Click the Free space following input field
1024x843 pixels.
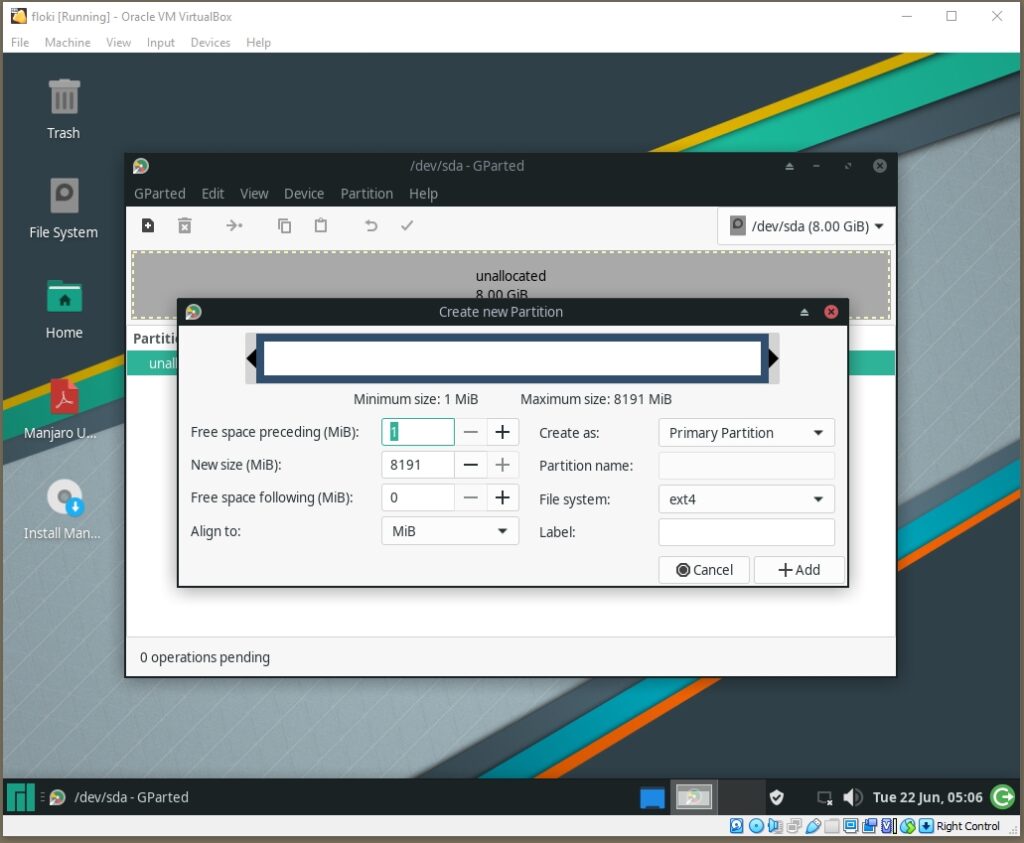tap(418, 498)
